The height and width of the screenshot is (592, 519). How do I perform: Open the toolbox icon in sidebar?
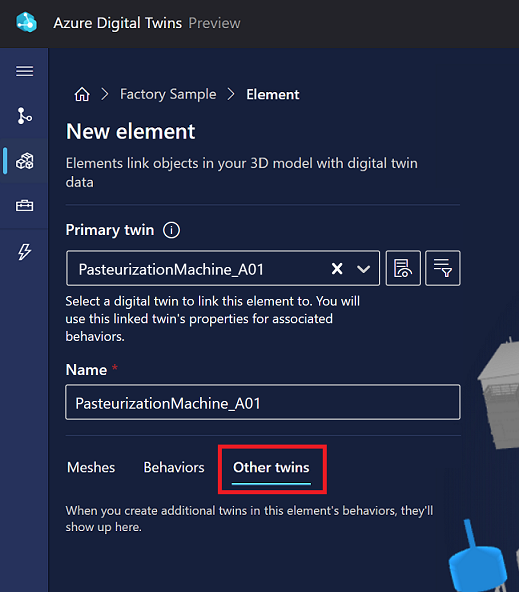[x=24, y=206]
